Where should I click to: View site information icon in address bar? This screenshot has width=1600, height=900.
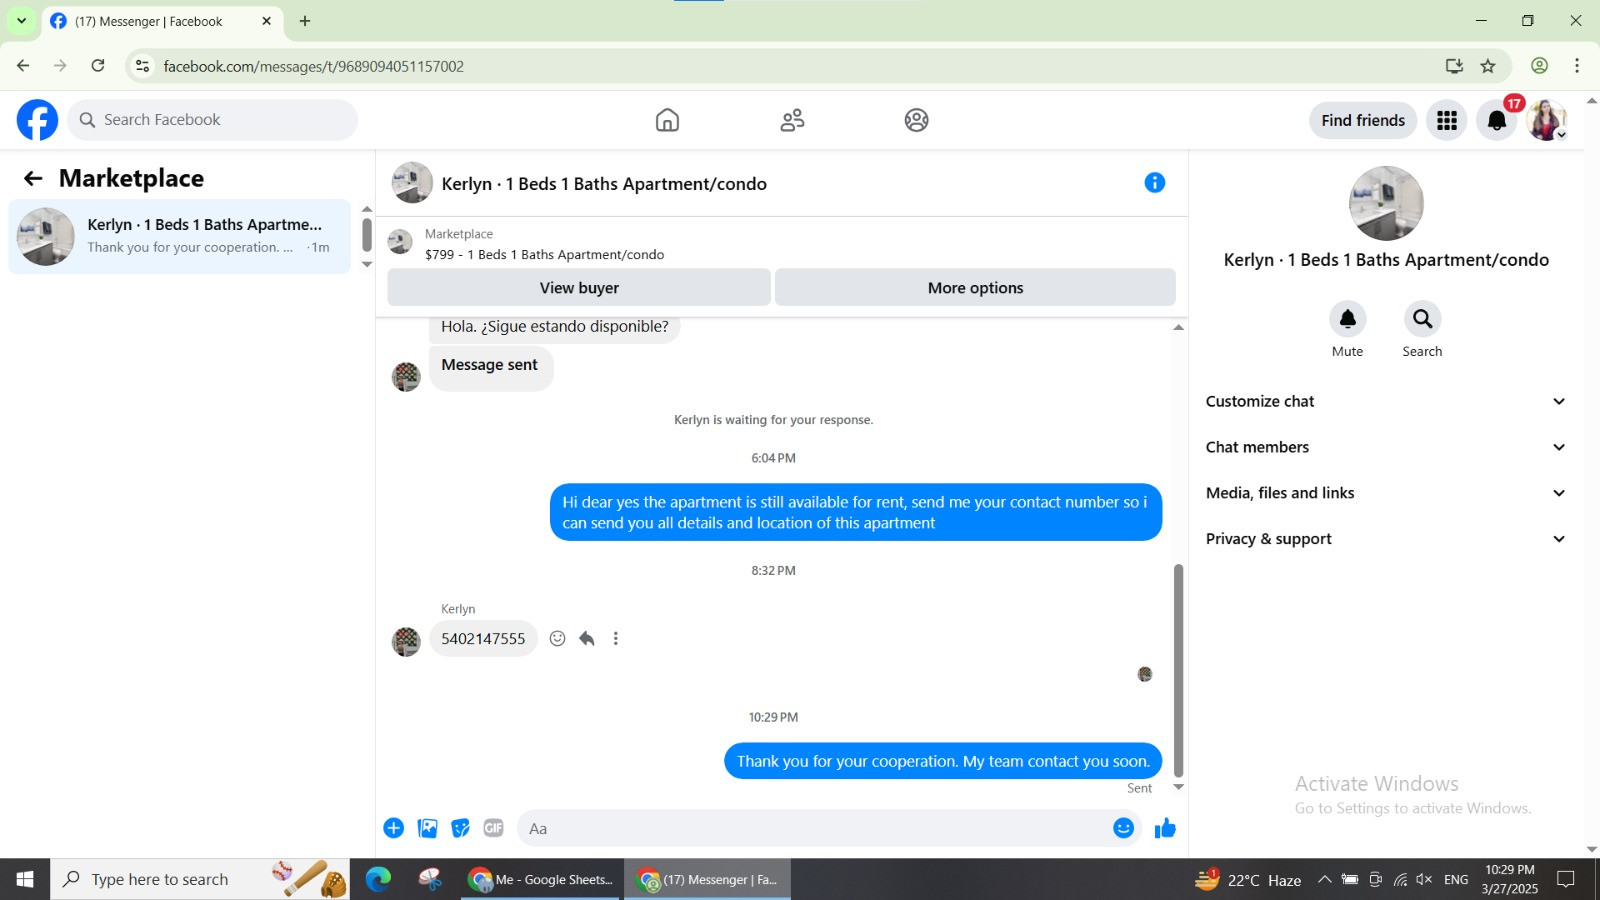click(142, 66)
